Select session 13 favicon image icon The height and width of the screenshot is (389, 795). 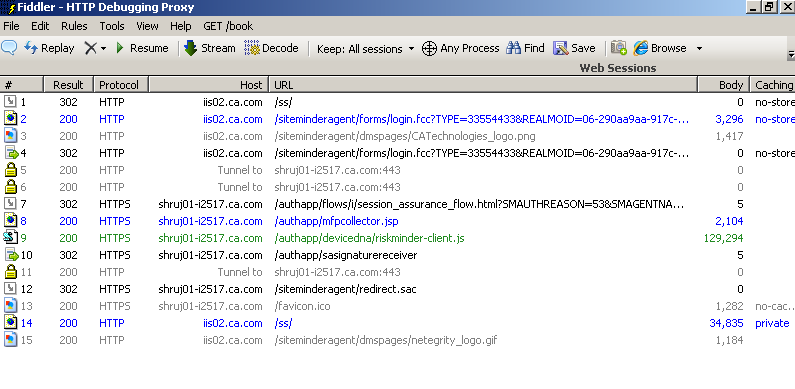[x=11, y=306]
